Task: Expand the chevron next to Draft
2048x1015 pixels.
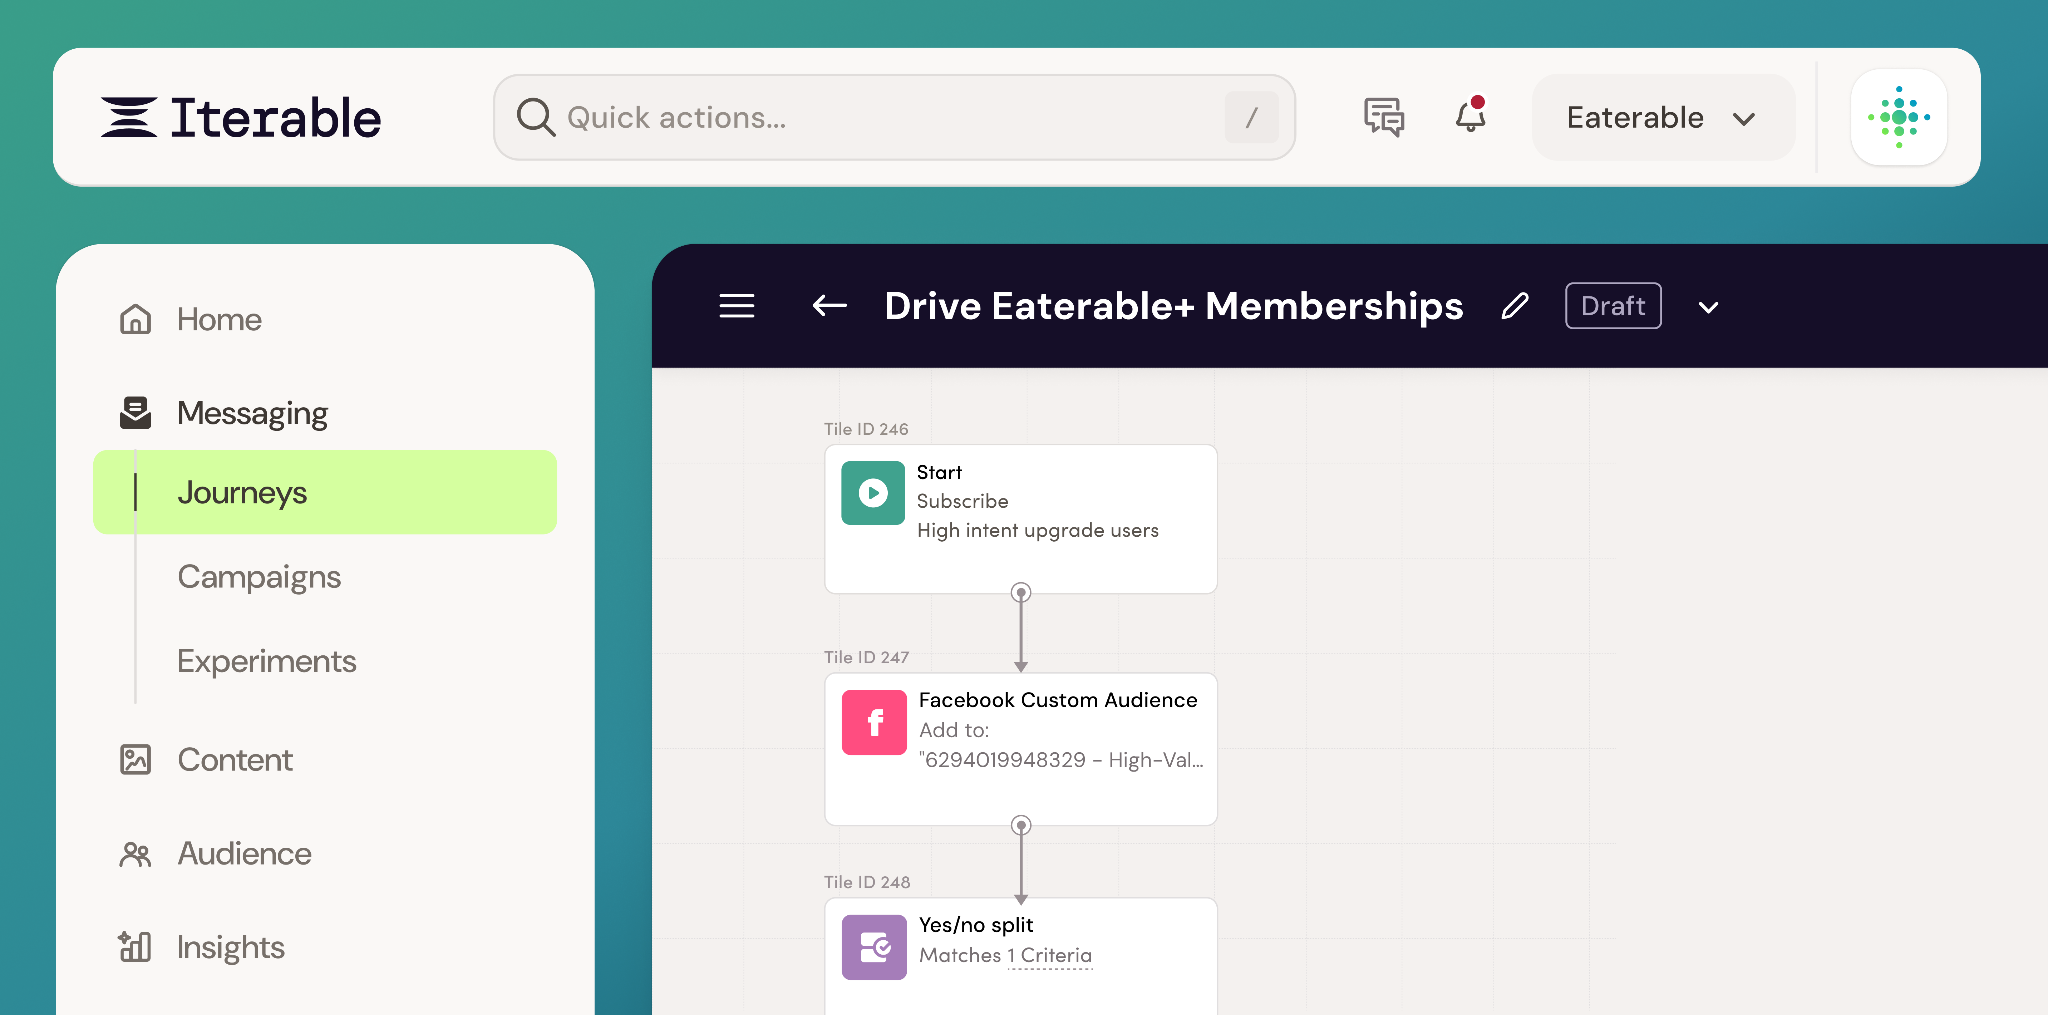Action: click(x=1709, y=307)
